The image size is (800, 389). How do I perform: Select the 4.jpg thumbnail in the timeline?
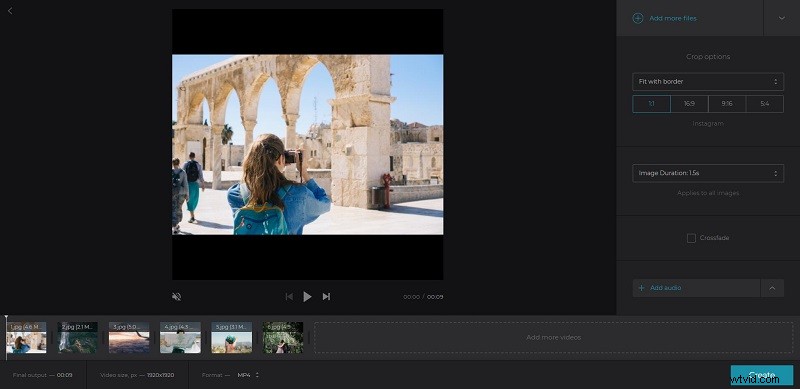180,337
